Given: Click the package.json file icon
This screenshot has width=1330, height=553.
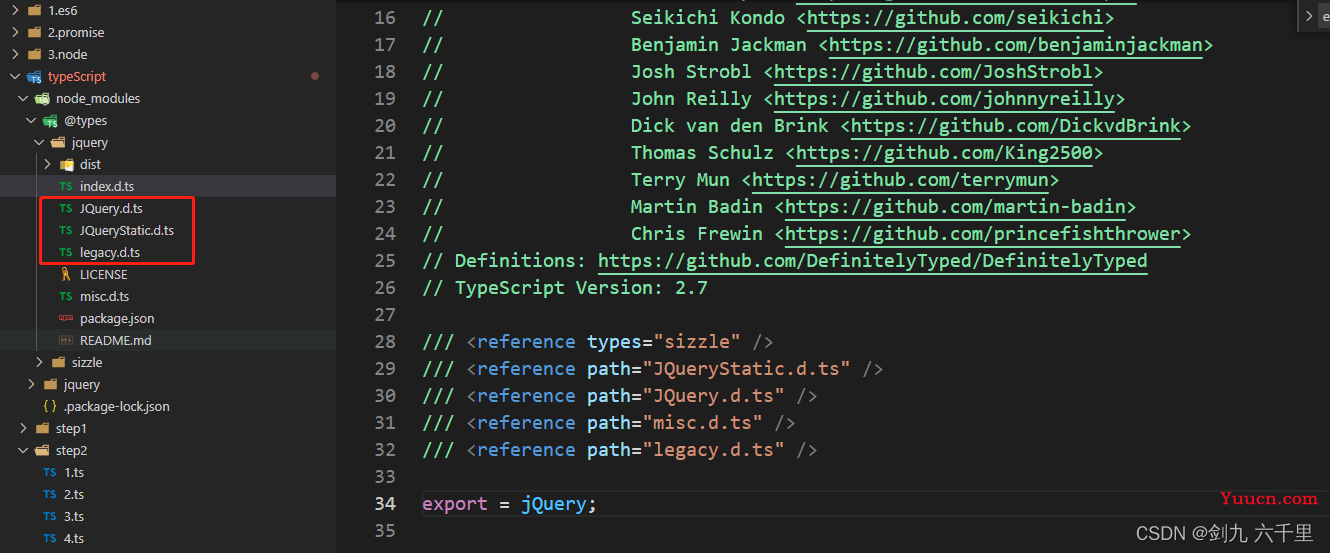Looking at the screenshot, I should 66,318.
